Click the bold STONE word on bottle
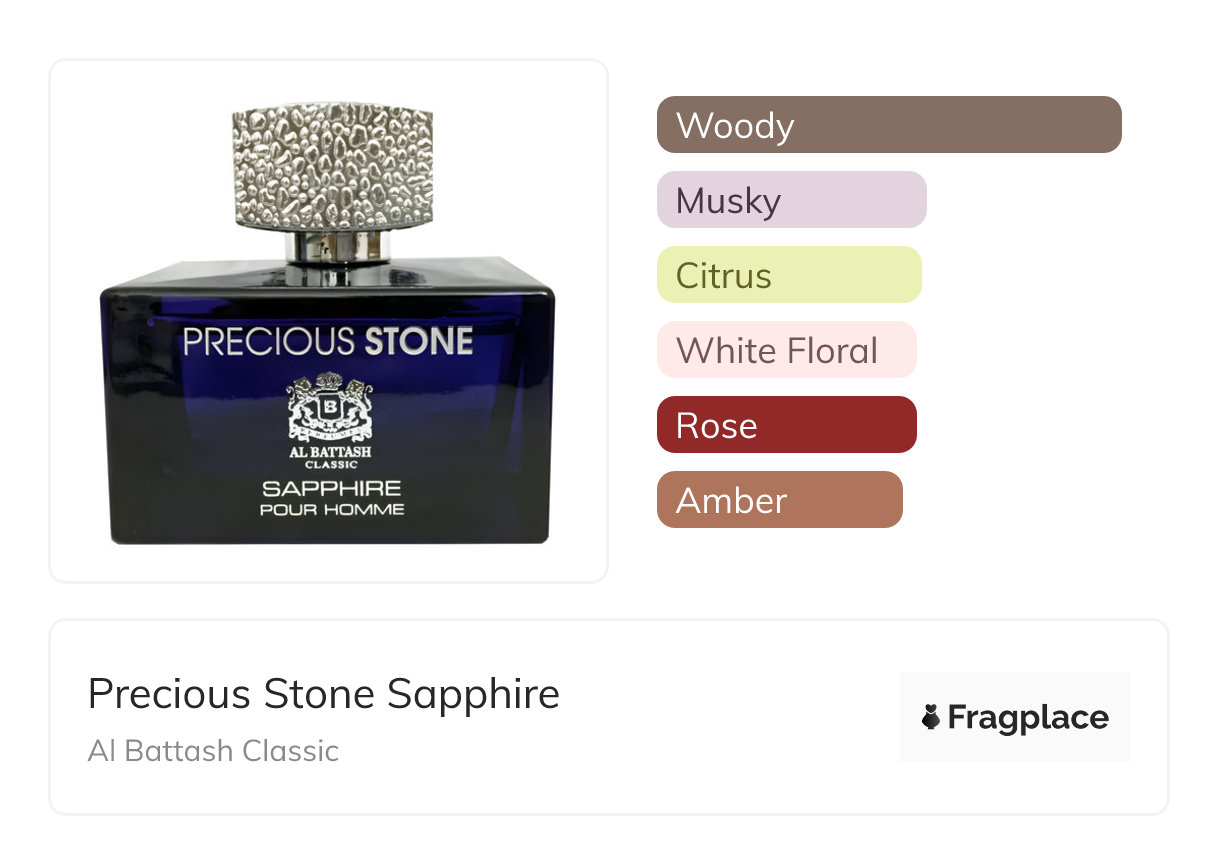Viewport: 1218px width, 864px height. [x=418, y=342]
